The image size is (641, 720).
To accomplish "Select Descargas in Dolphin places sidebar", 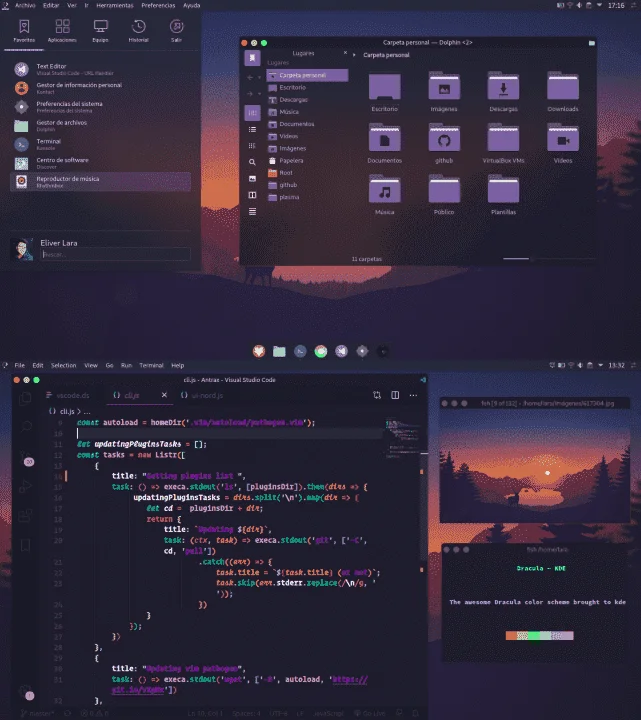I will point(307,100).
